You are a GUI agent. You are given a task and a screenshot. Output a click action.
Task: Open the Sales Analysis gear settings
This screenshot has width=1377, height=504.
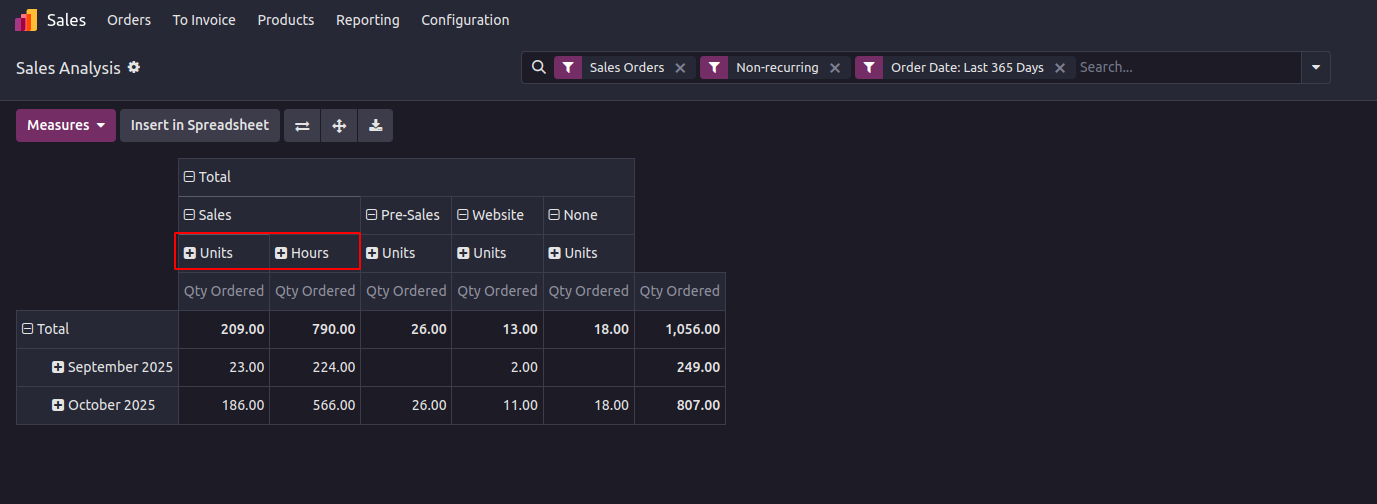click(134, 68)
